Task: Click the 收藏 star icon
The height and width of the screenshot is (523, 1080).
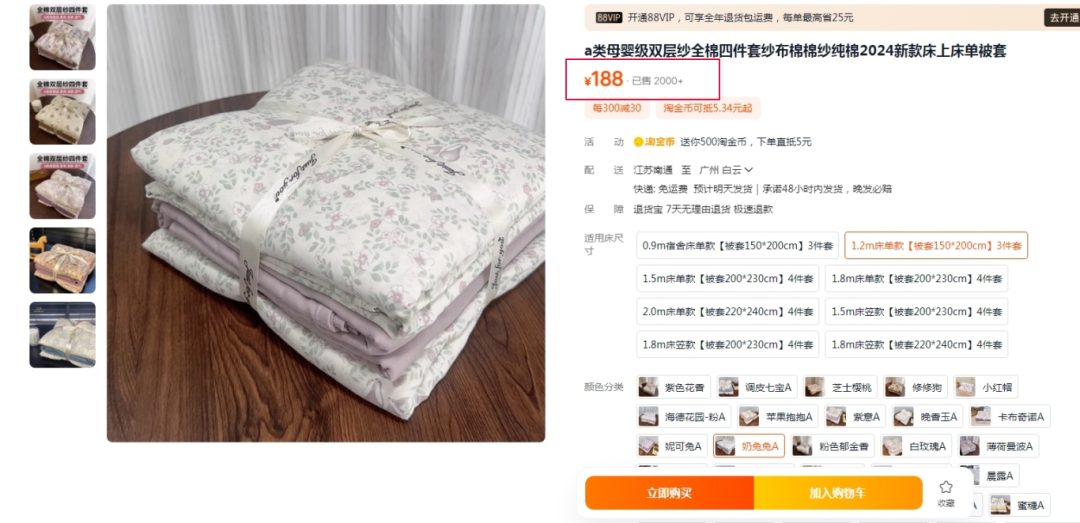Action: 946,487
